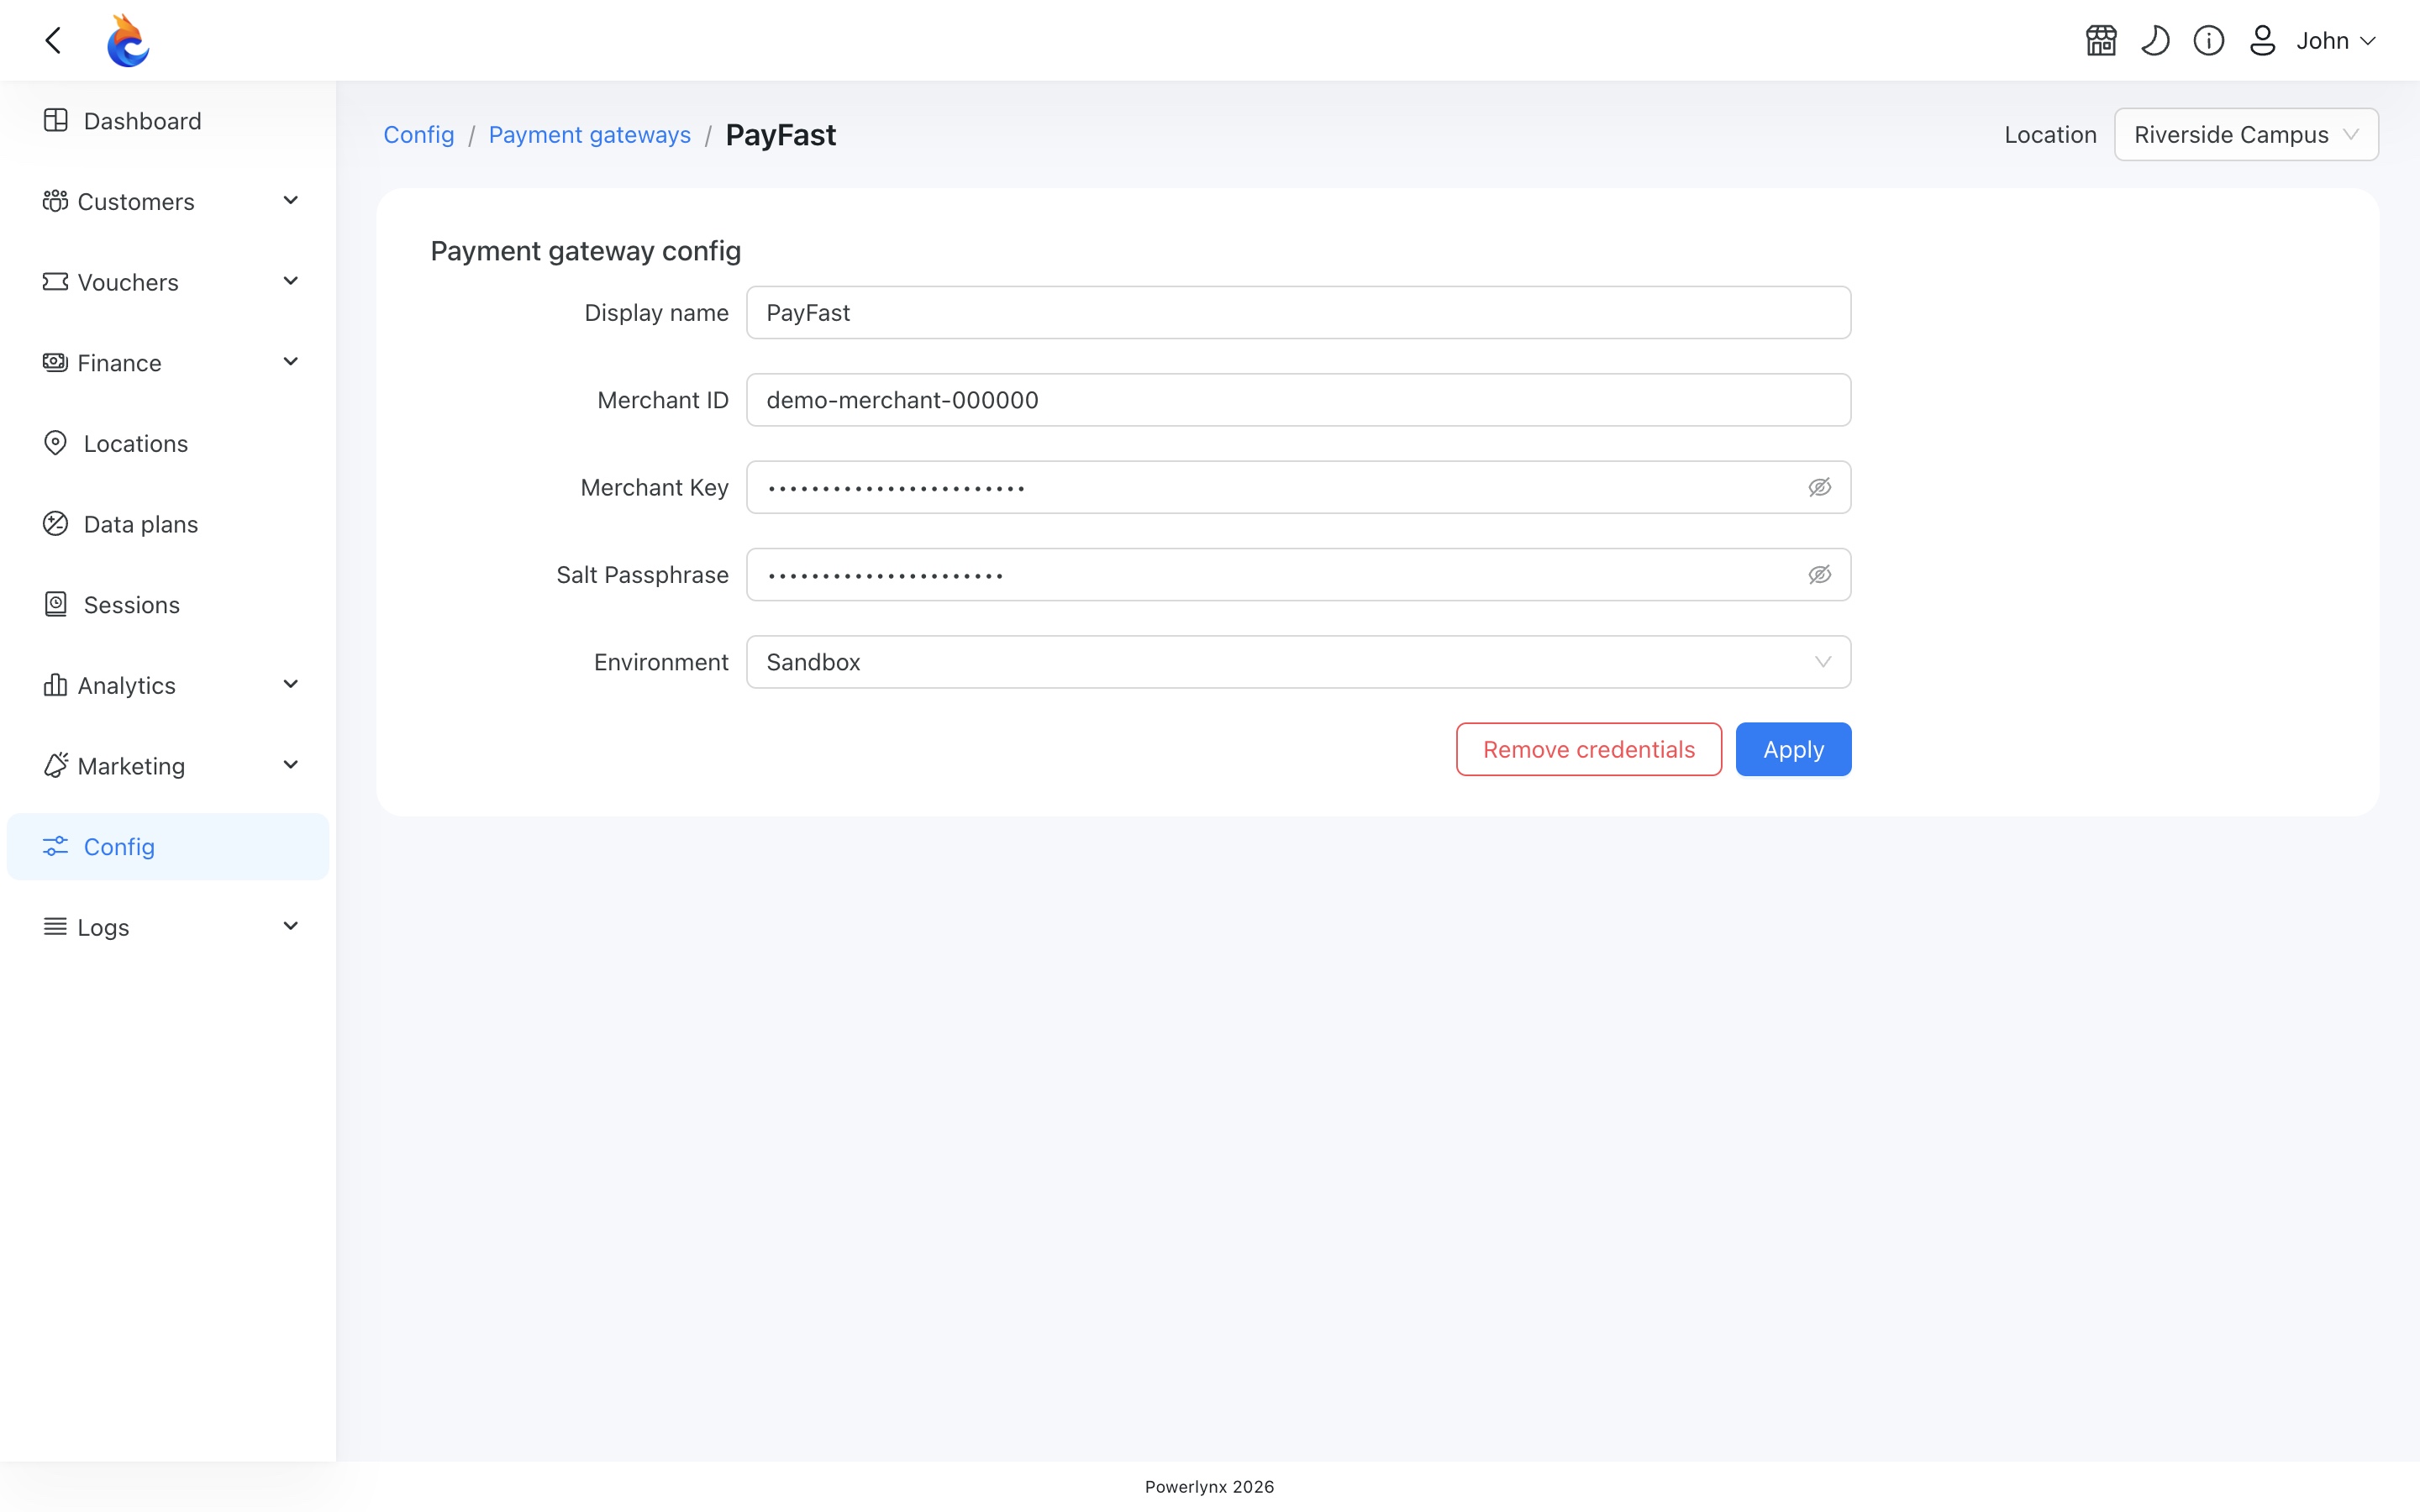Screen dimensions: 2420x1512
Task: Click the Data plans gauge icon
Action: click(x=56, y=524)
